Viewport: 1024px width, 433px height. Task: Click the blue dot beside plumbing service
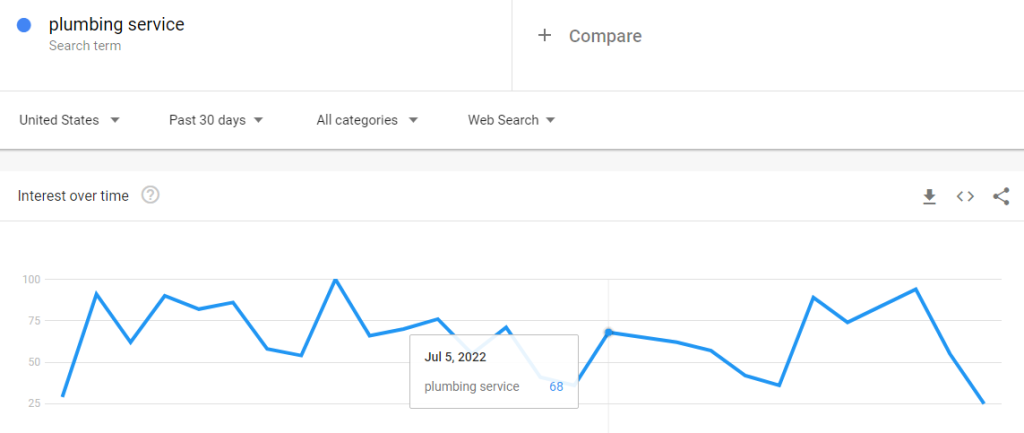pyautogui.click(x=24, y=25)
